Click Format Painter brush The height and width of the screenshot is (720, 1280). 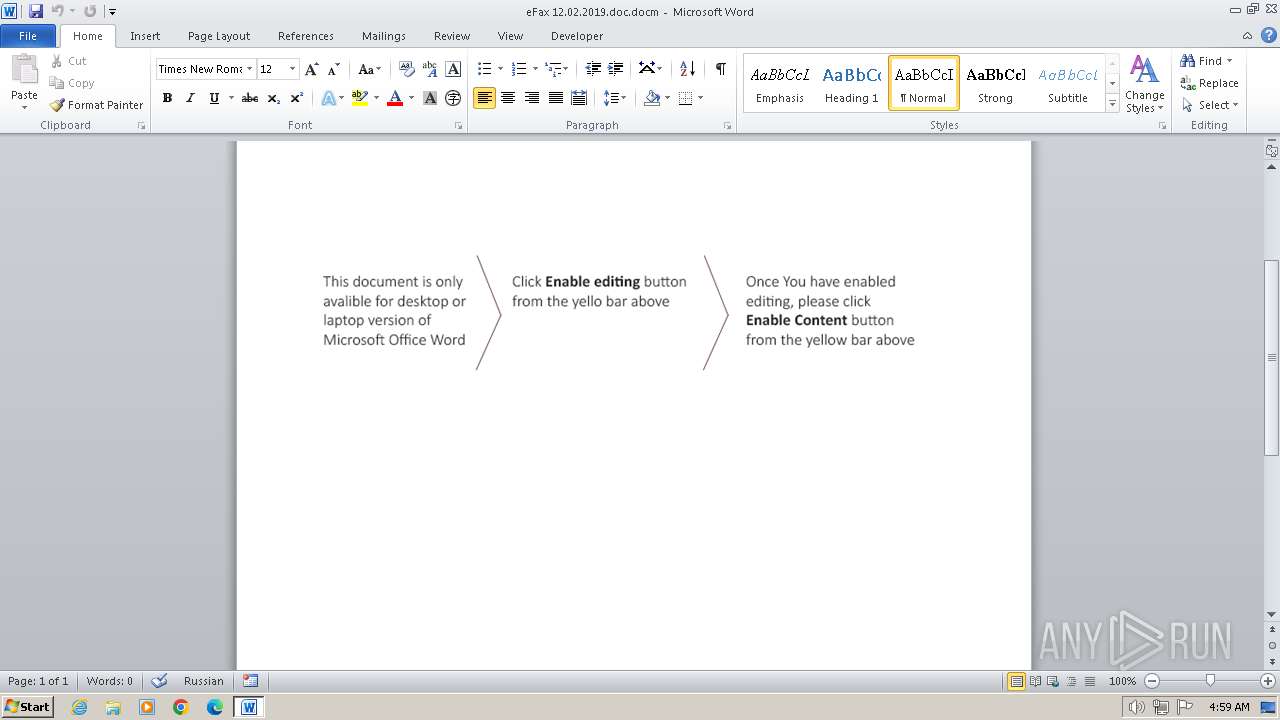coord(57,105)
